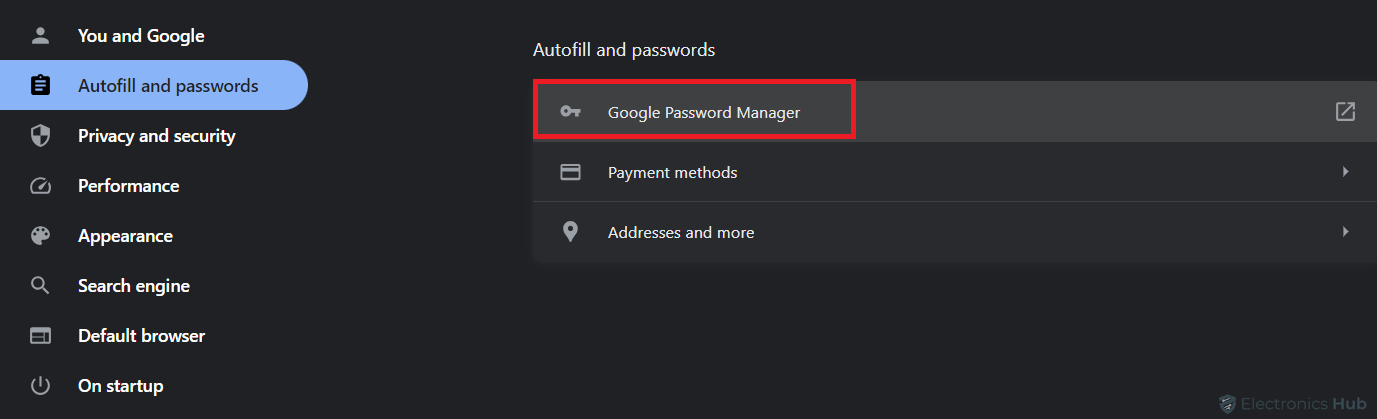This screenshot has width=1377, height=419.
Task: Click the key icon for Google Password Manager
Action: coord(570,112)
